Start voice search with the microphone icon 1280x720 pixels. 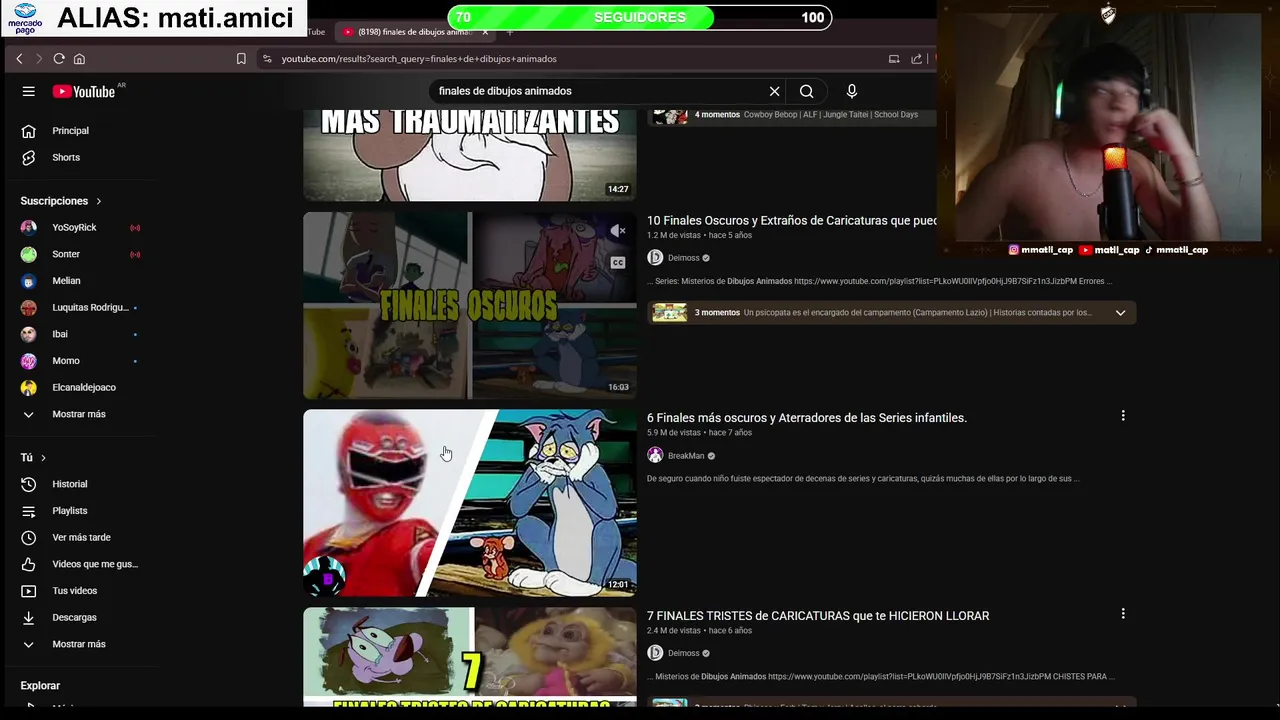point(852,91)
